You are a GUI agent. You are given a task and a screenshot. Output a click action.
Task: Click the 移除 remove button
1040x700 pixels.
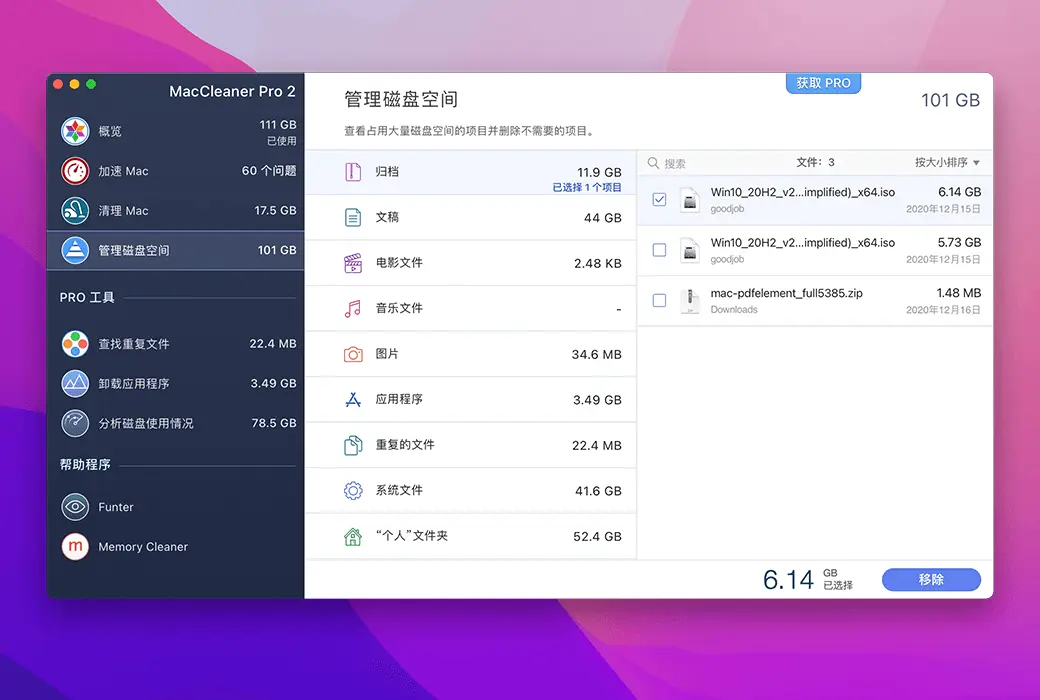pos(931,579)
